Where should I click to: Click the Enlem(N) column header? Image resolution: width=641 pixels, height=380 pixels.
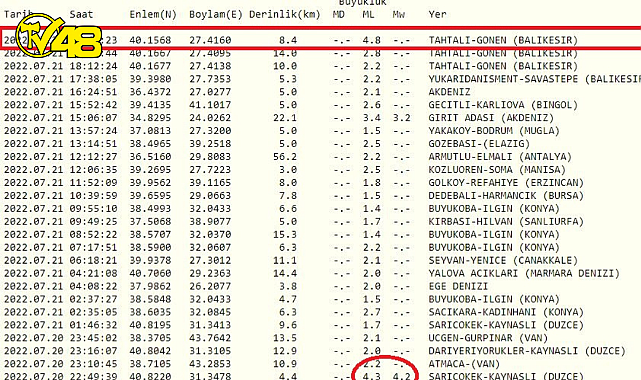point(153,14)
